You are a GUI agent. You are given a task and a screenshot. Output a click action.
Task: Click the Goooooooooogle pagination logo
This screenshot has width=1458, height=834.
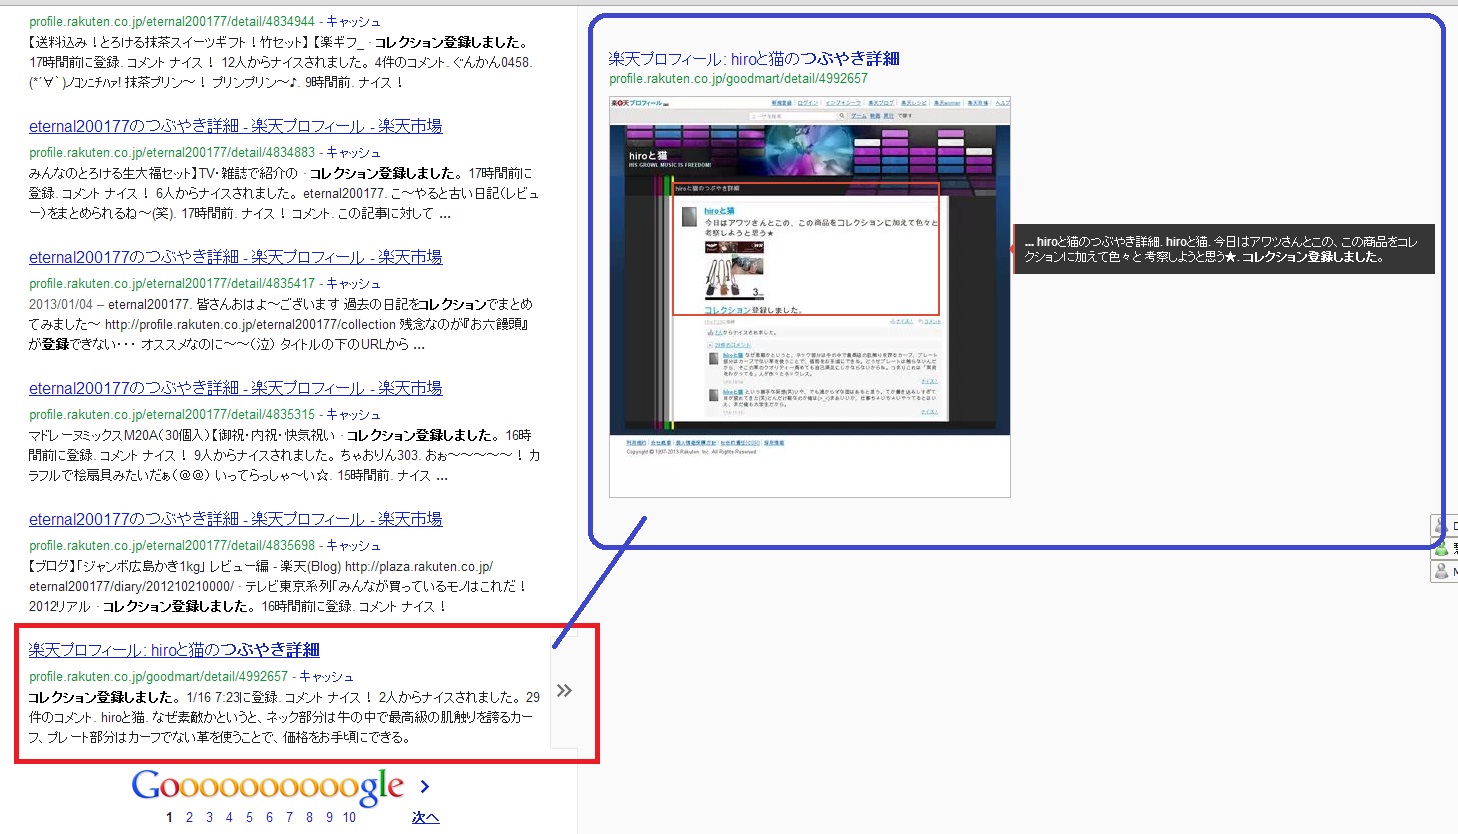(x=267, y=787)
